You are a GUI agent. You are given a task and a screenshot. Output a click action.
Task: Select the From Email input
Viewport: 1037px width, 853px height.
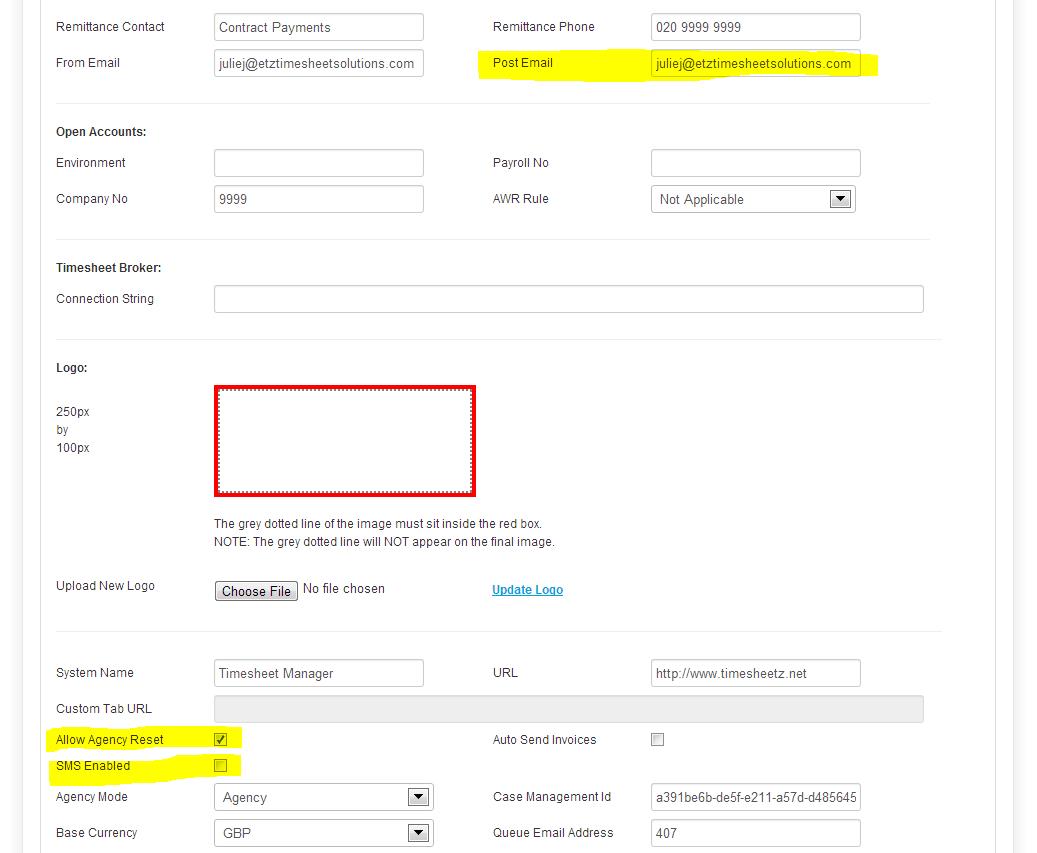[x=319, y=63]
